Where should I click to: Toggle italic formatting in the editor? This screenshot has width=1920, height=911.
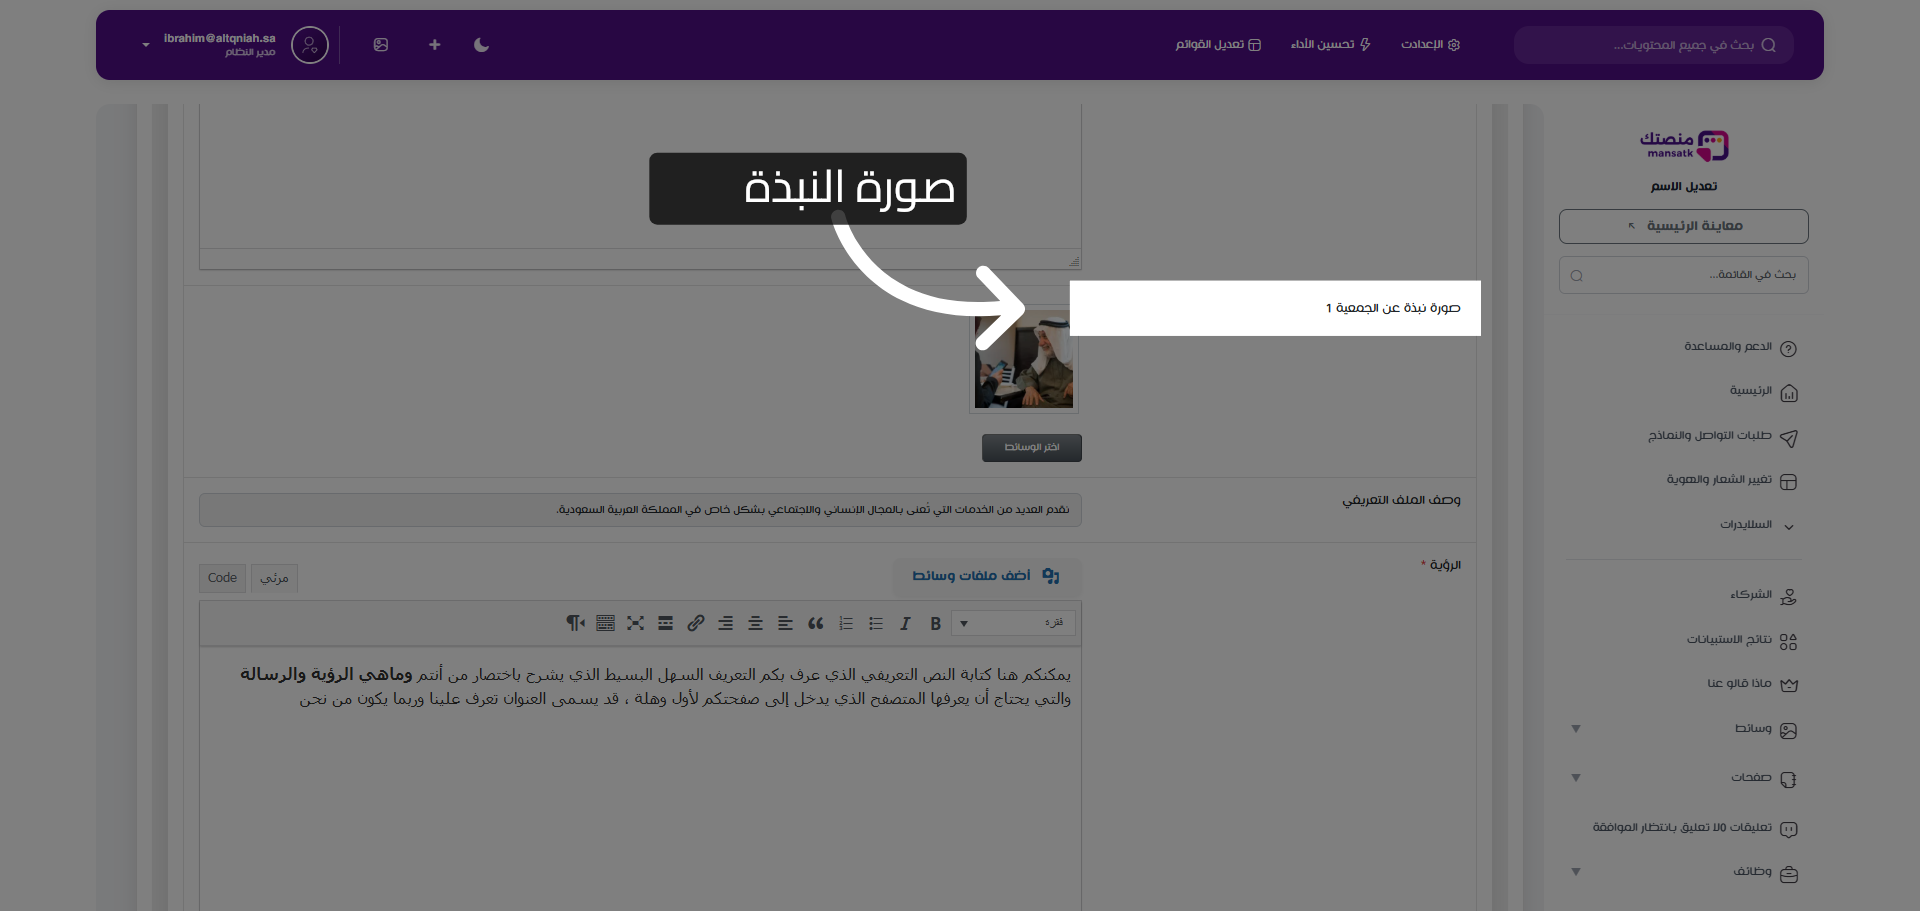coord(905,623)
